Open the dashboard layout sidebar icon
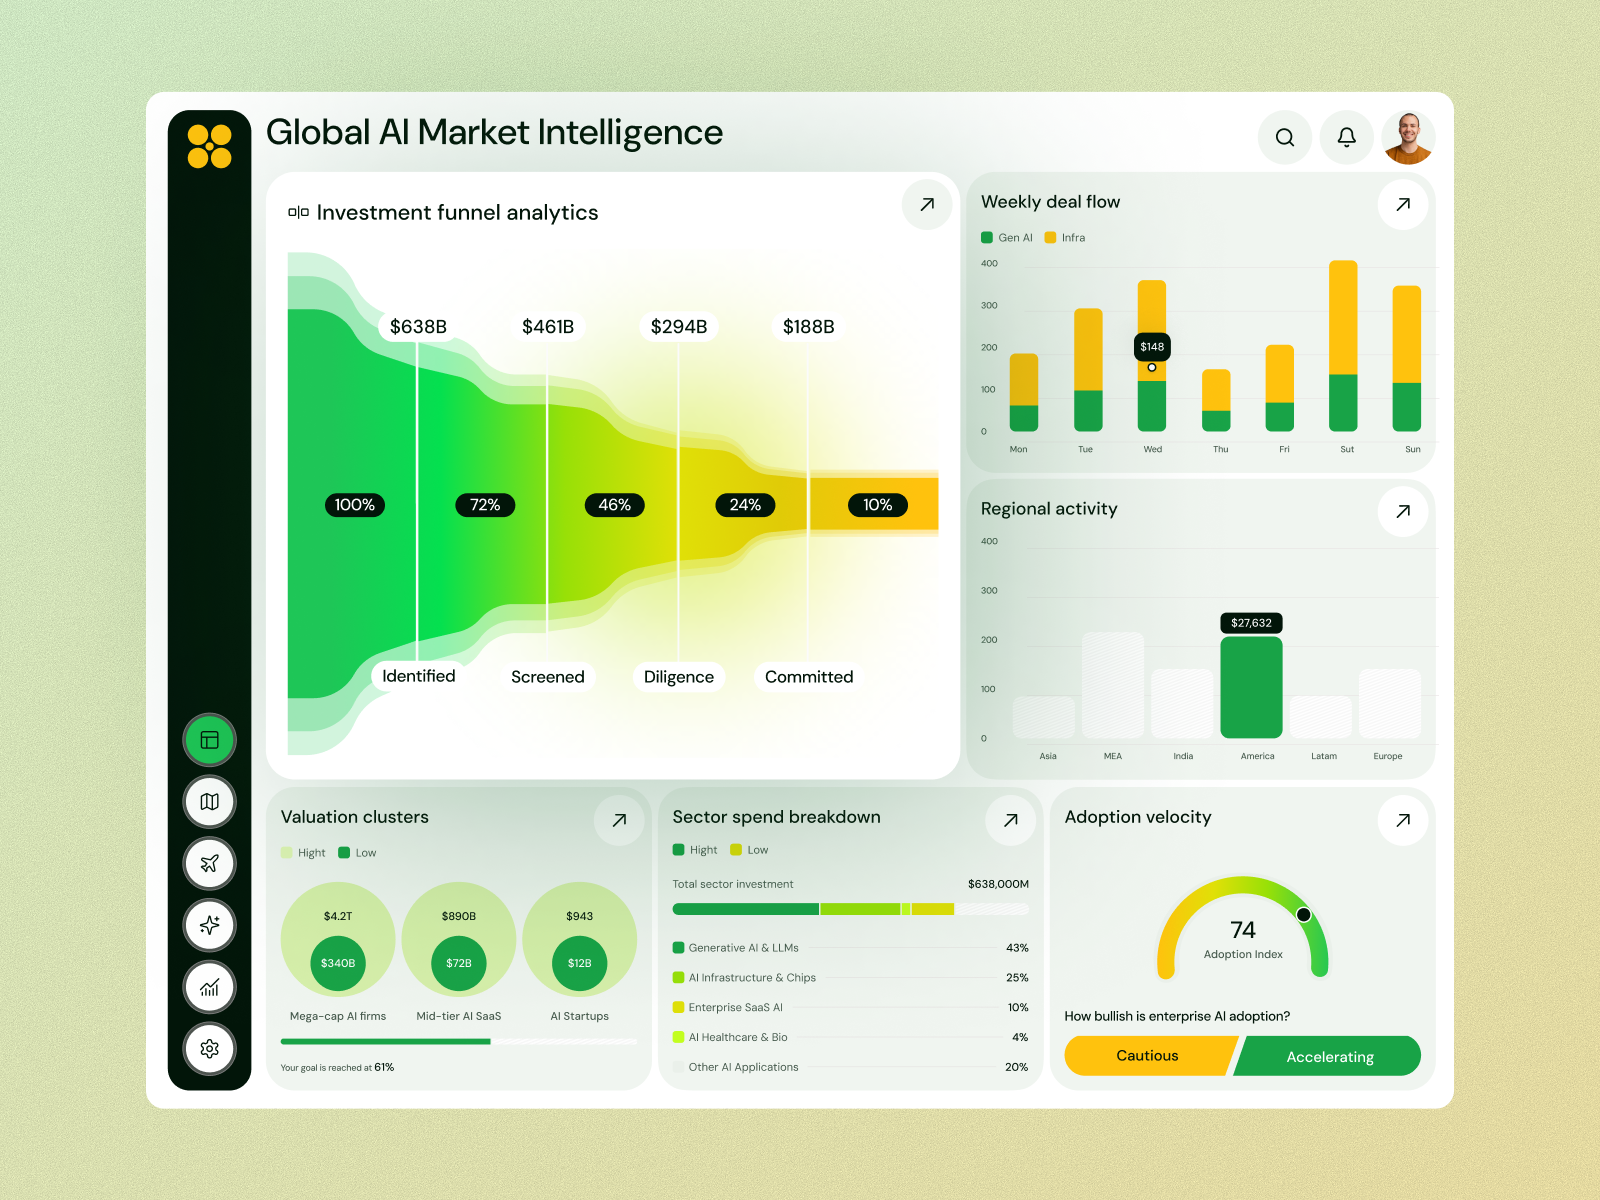This screenshot has height=1200, width=1600. [x=209, y=740]
